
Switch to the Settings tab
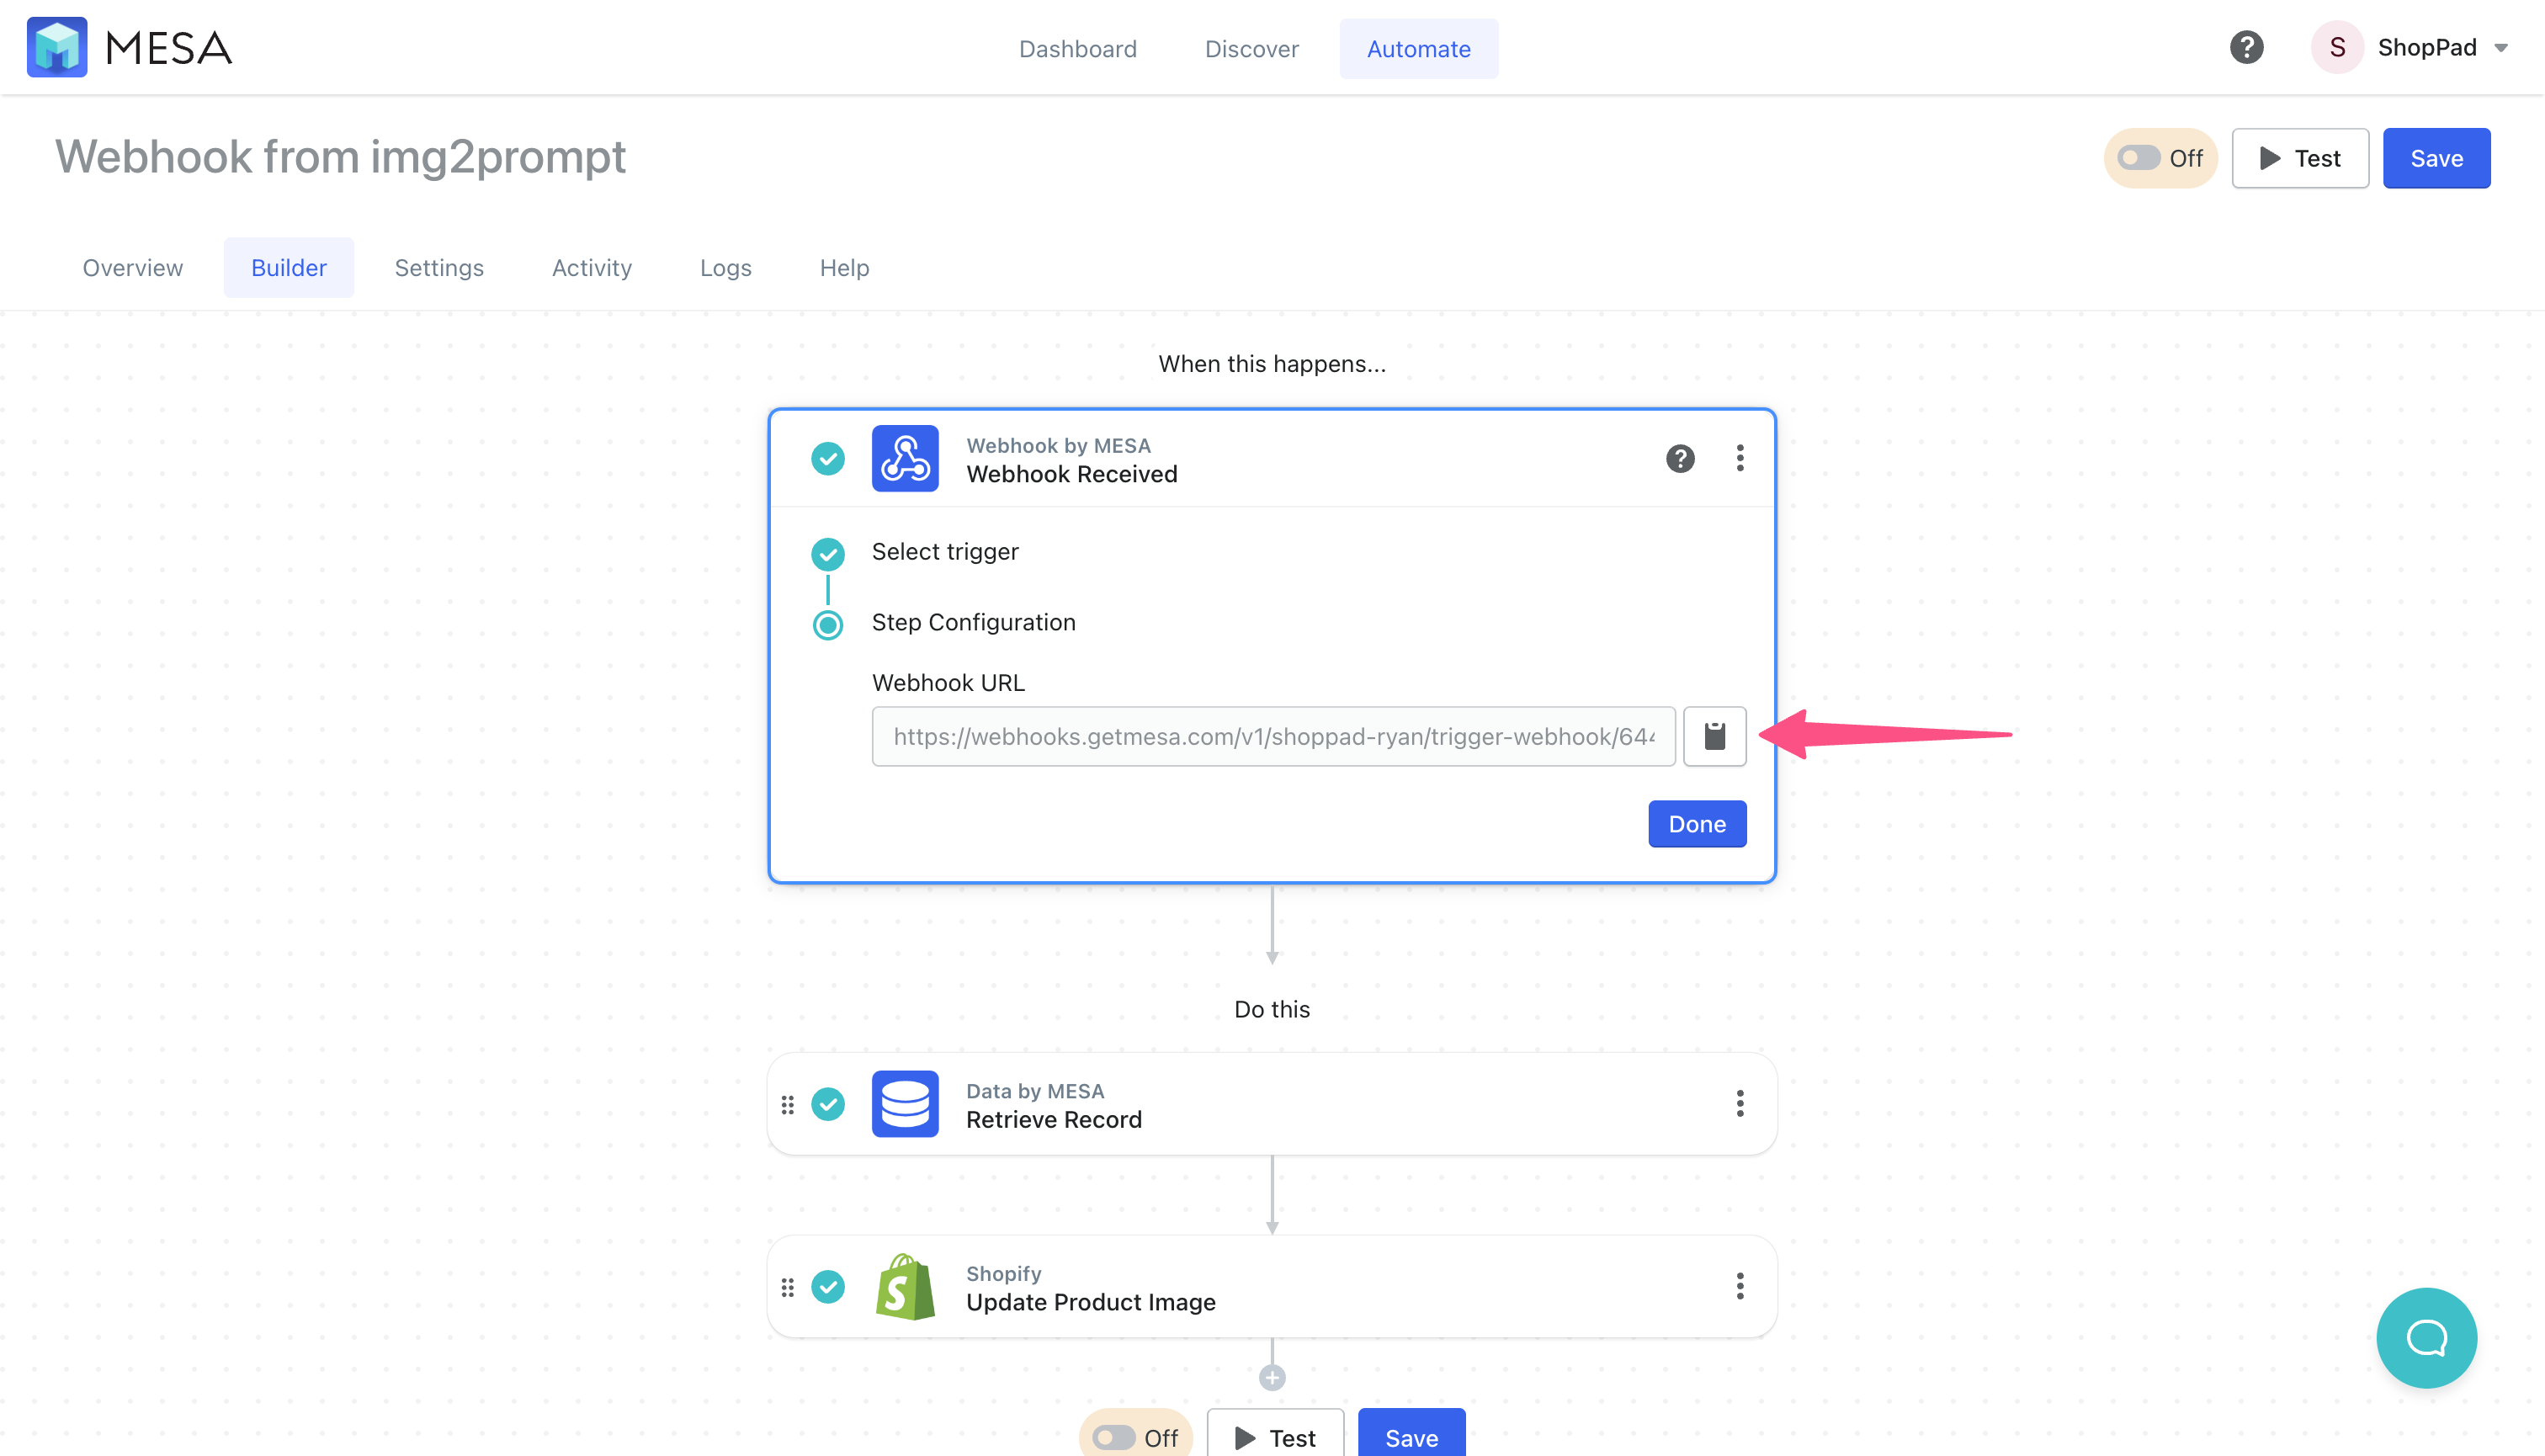[438, 267]
